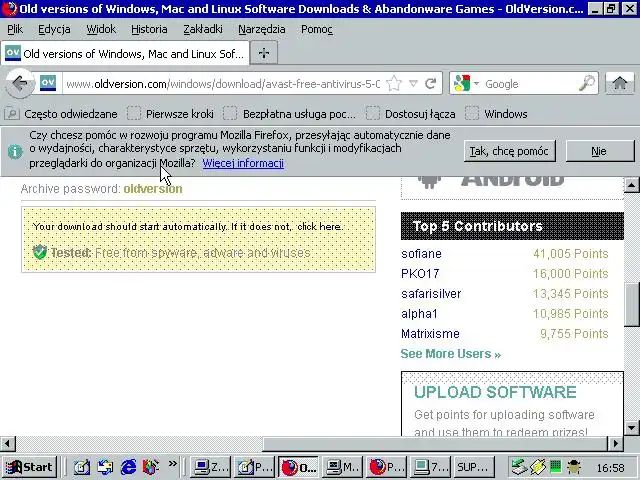Viewport: 640px width, 480px height.
Task: Open the address bar history dropdown arrow
Action: pyautogui.click(x=413, y=84)
